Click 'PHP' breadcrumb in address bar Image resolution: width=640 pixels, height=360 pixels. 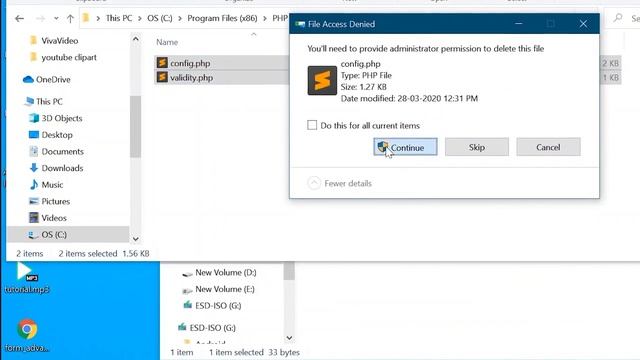click(x=280, y=18)
